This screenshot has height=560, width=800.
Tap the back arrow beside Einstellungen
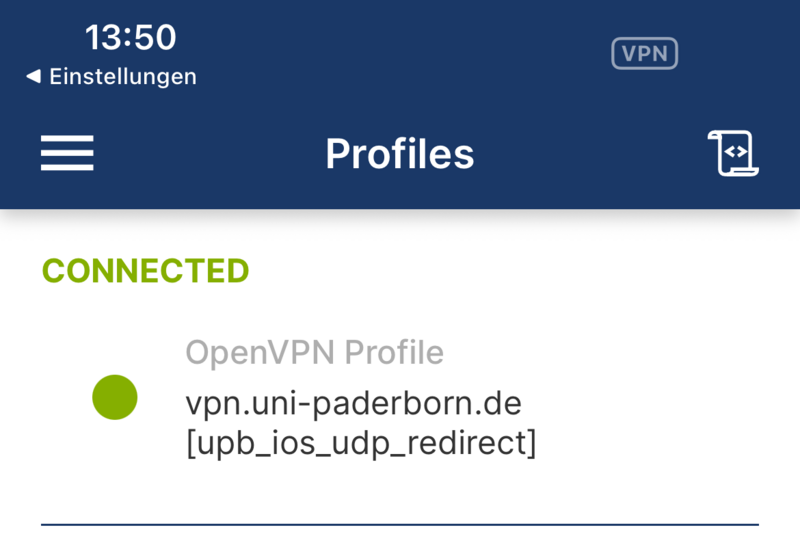click(33, 76)
